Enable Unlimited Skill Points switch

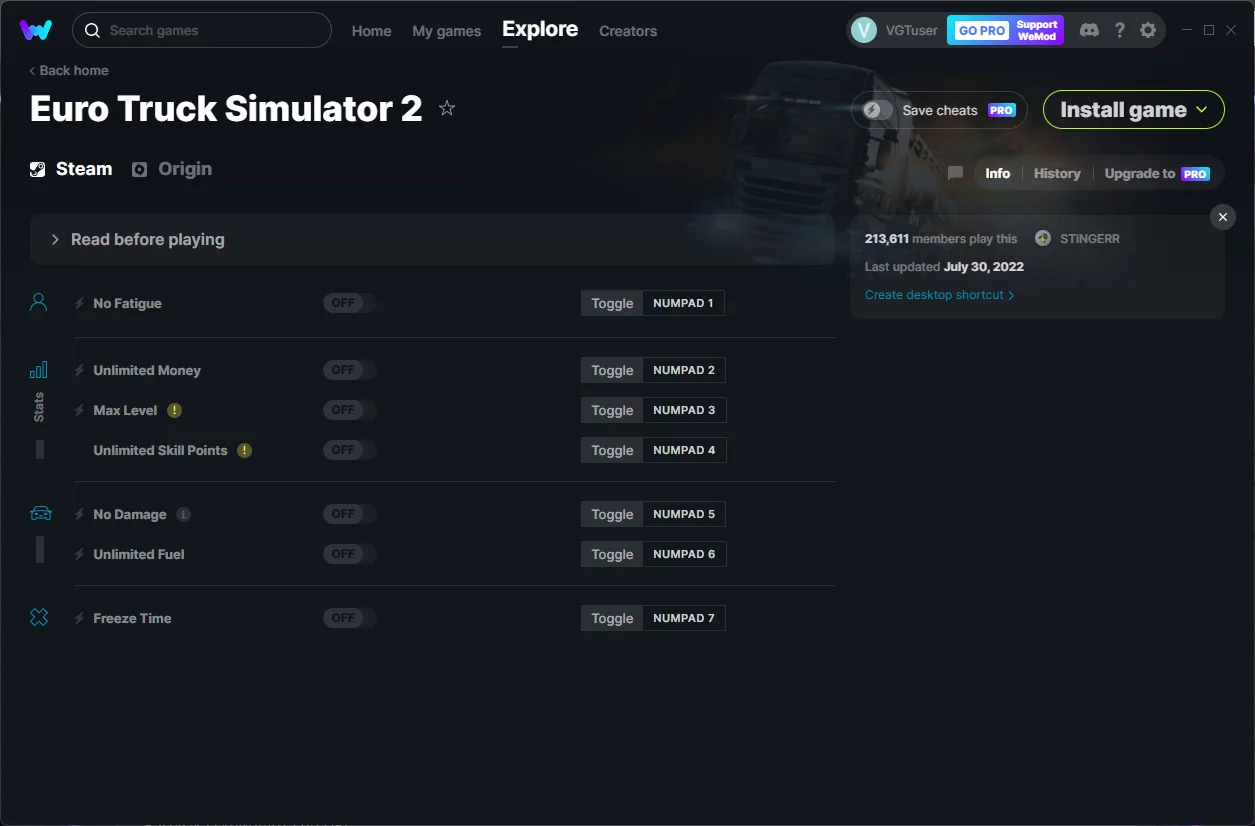point(350,450)
